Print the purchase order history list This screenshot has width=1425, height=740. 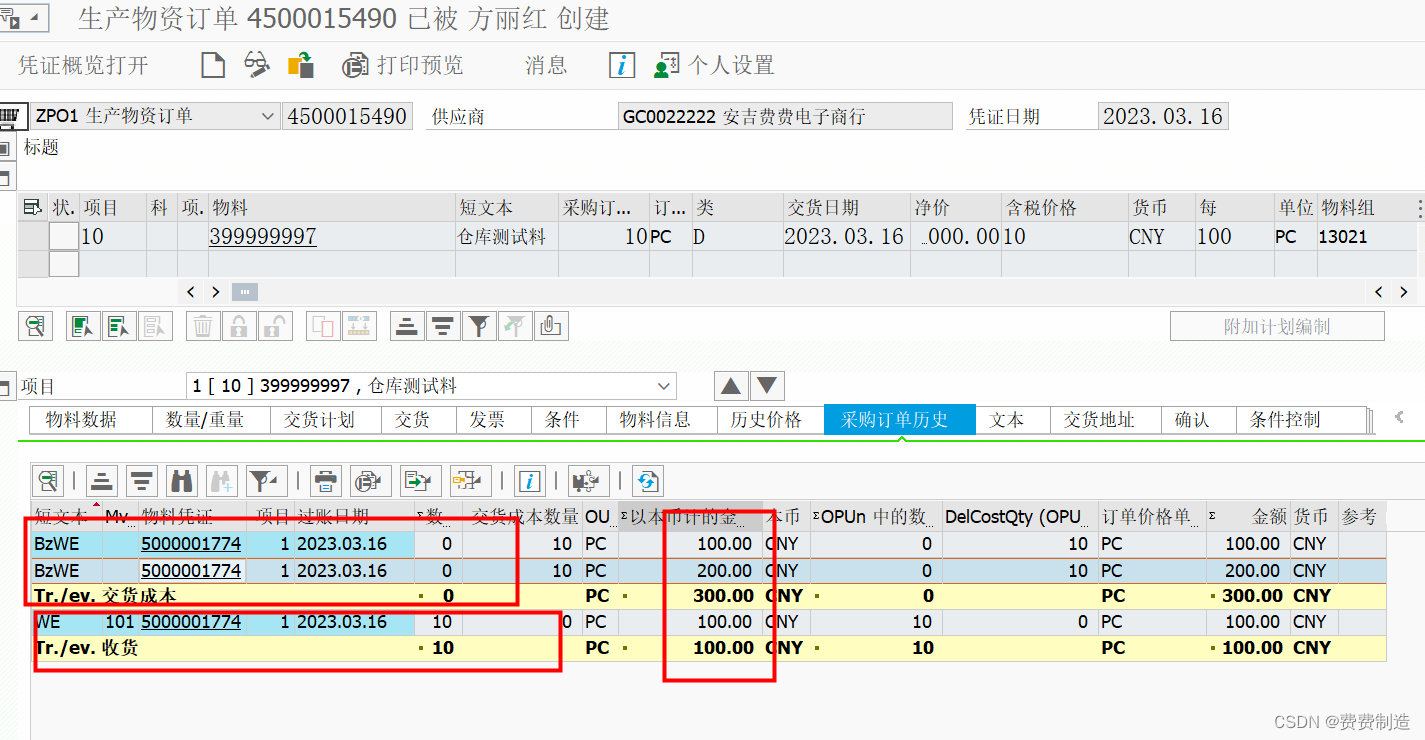pos(325,481)
